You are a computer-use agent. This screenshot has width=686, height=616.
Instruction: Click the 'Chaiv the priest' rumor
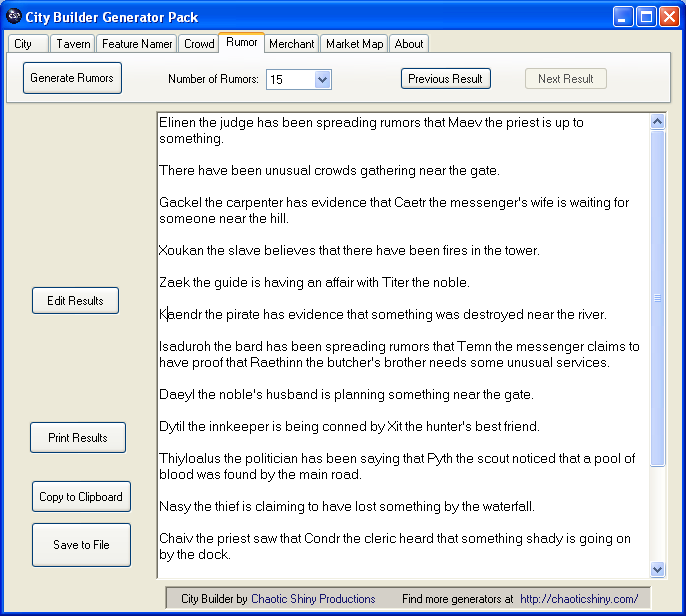[395, 546]
